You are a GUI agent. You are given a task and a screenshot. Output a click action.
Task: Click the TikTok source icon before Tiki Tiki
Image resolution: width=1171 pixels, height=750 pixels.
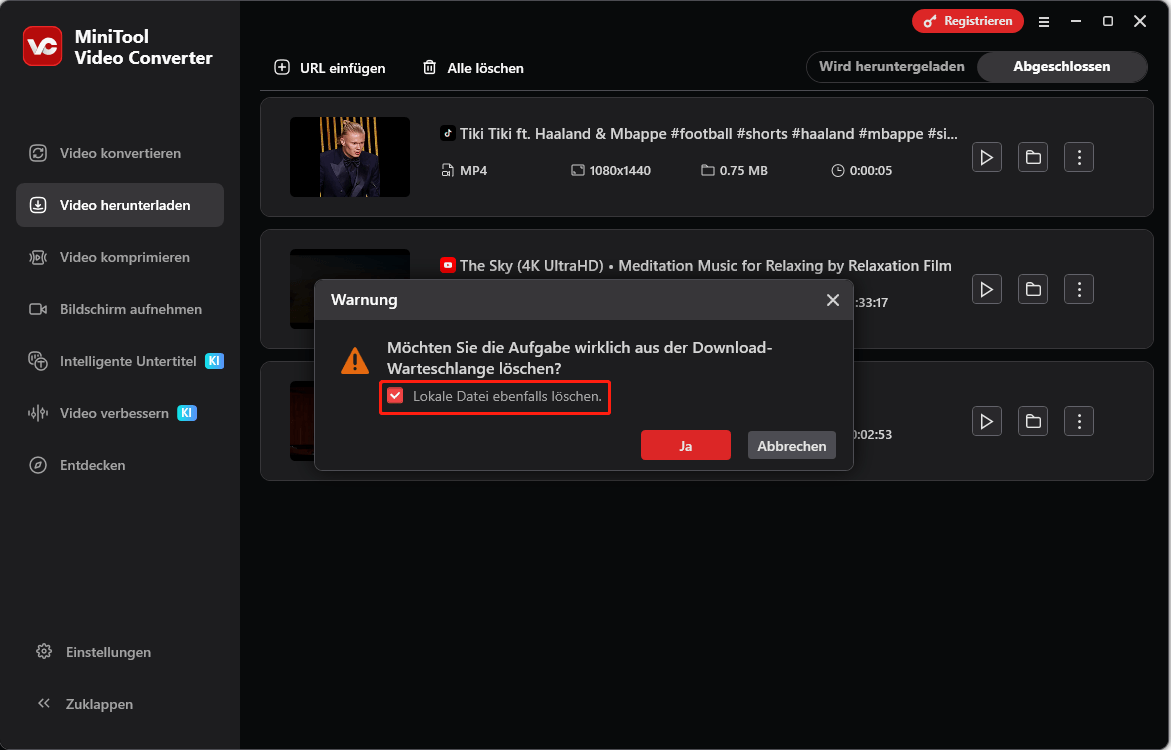447,134
